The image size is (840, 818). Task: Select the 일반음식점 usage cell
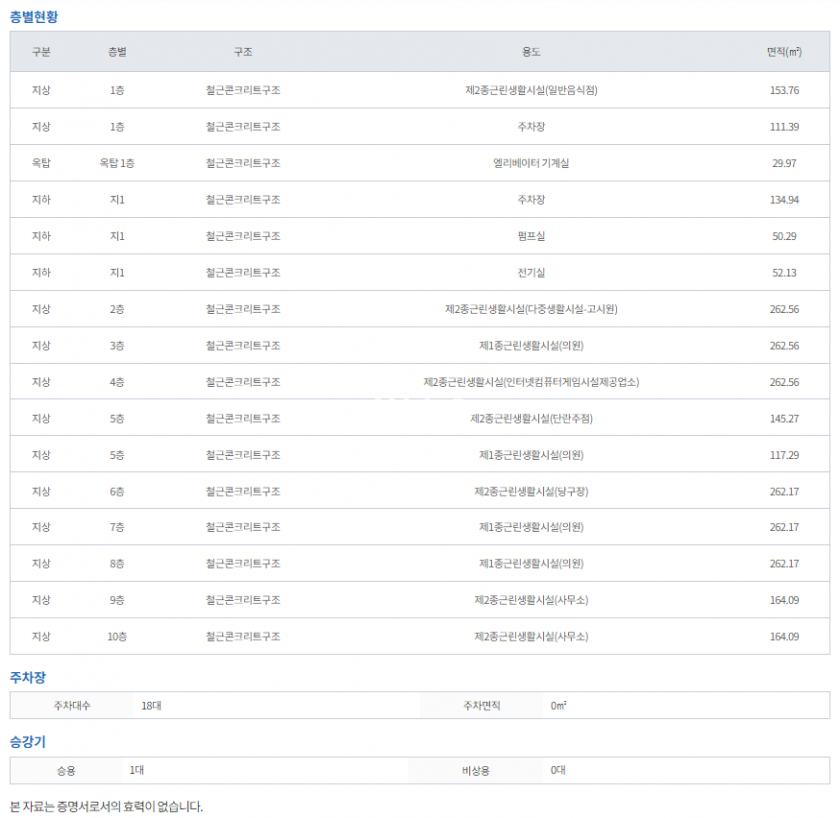pos(531,90)
